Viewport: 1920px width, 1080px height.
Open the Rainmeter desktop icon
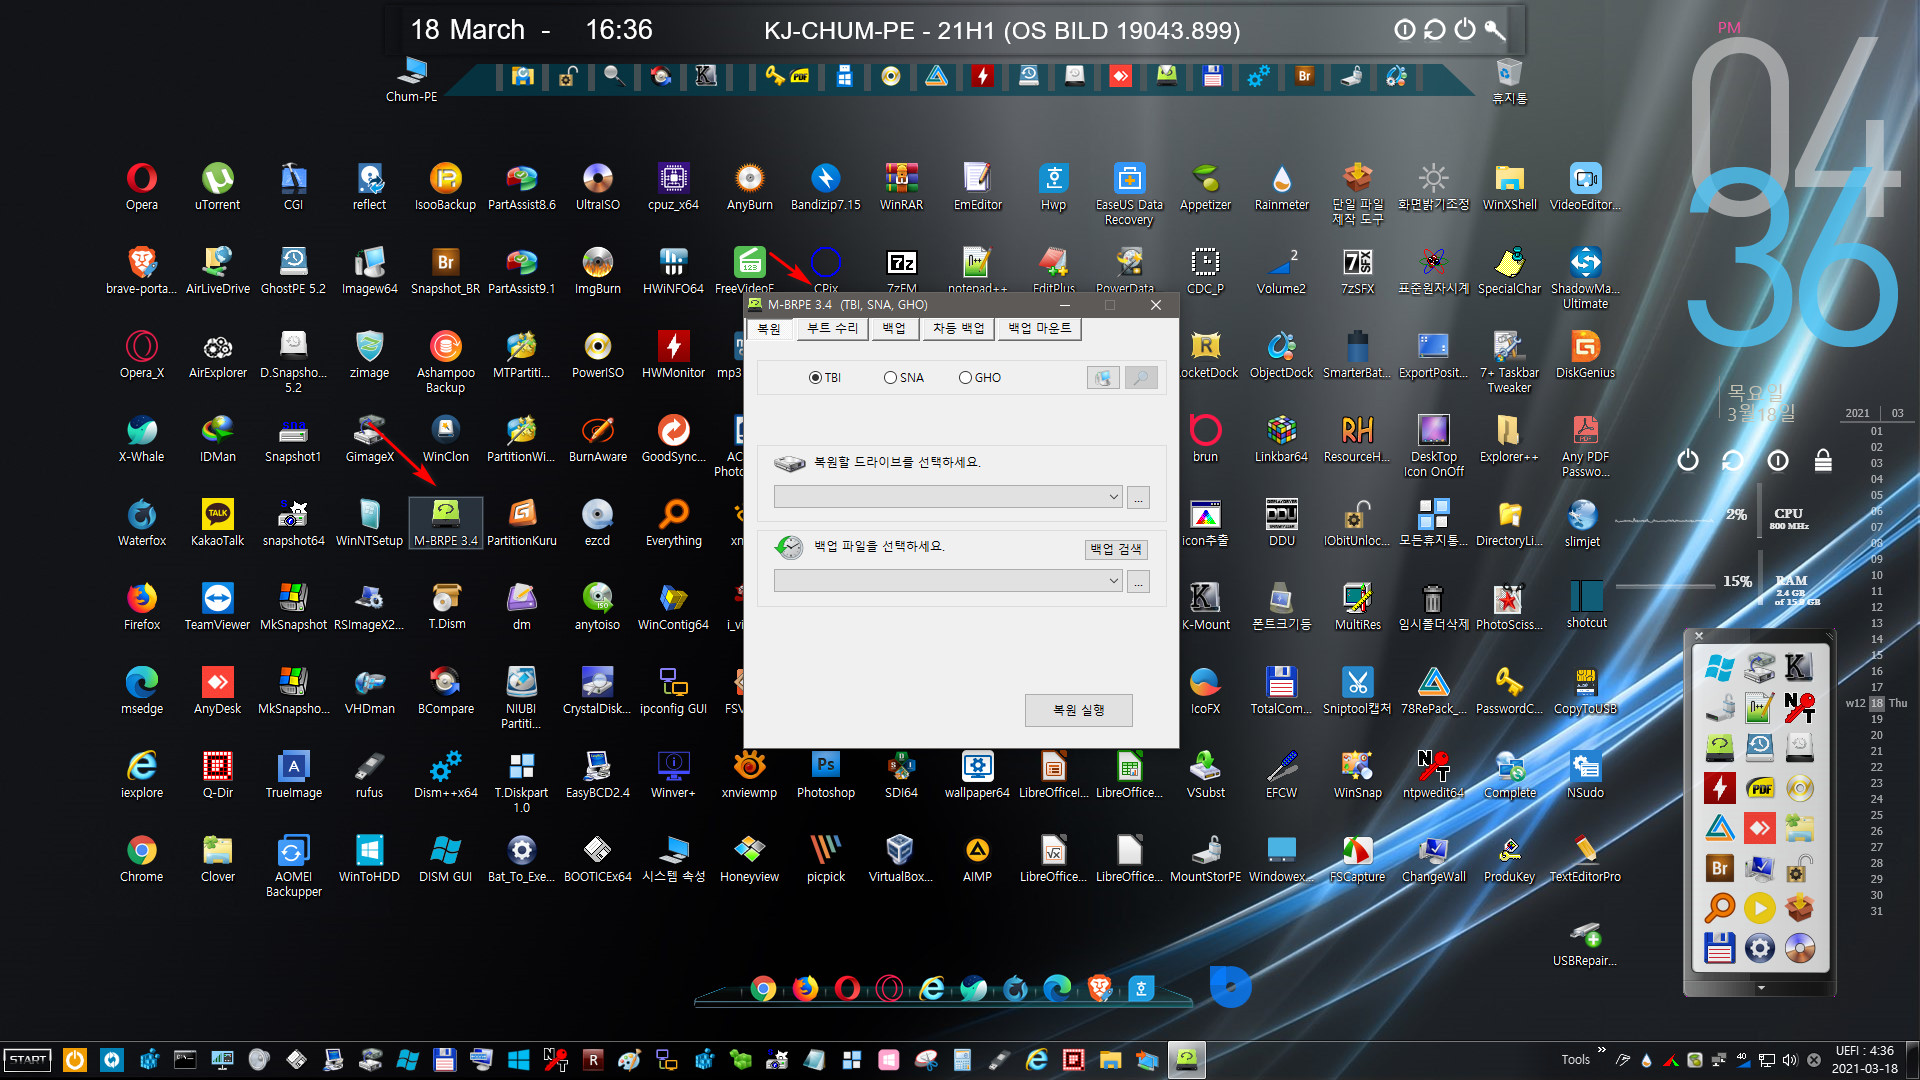(1282, 187)
